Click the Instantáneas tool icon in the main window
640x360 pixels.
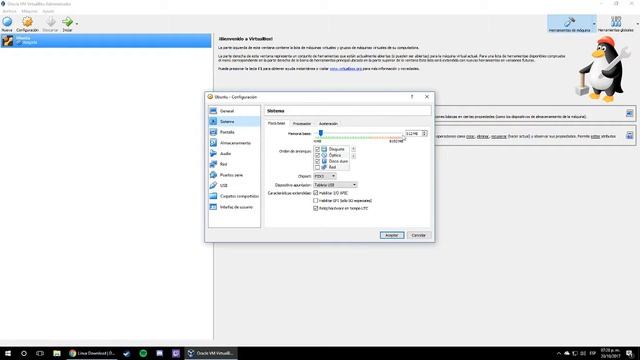(x=629, y=135)
